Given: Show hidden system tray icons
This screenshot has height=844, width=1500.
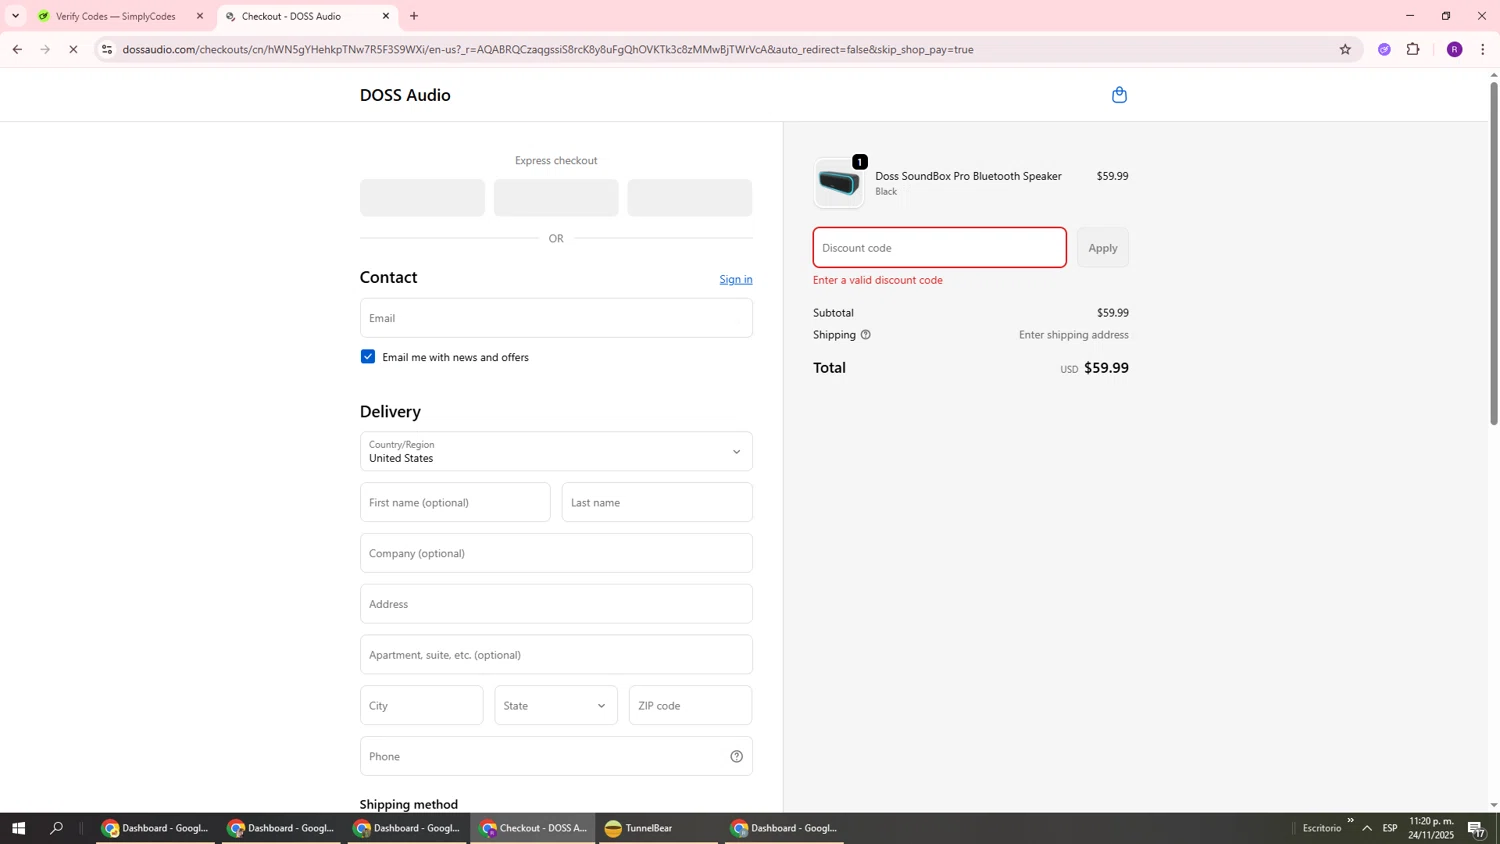Looking at the screenshot, I should point(1367,828).
